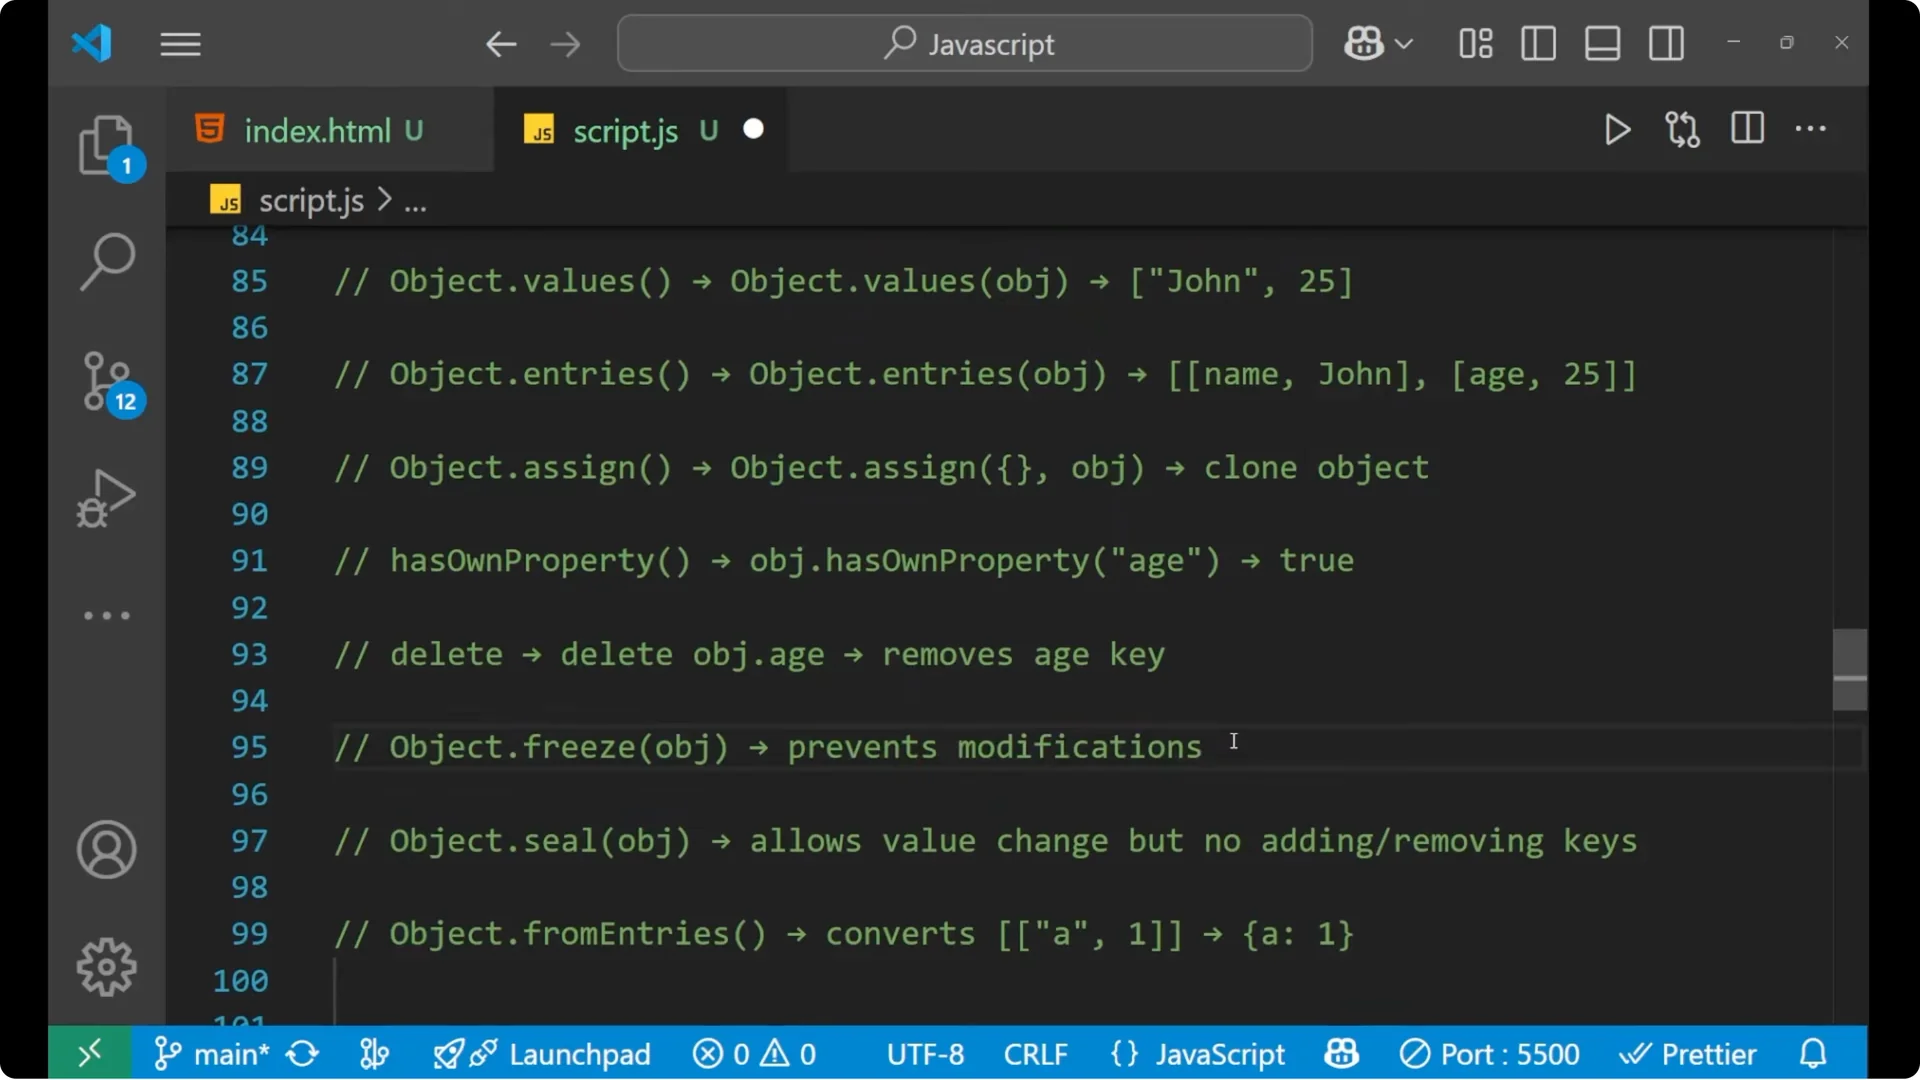
Task: Open the editor More Actions menu
Action: point(1811,129)
